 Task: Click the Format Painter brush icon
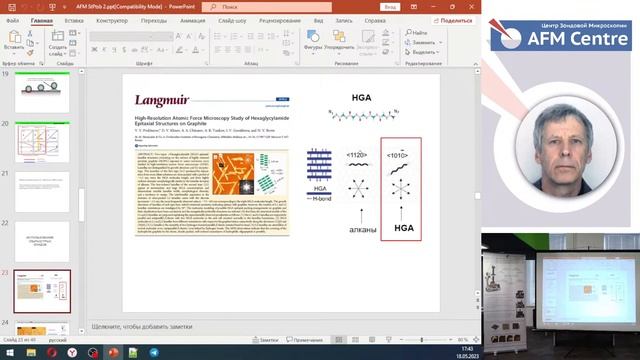30,53
